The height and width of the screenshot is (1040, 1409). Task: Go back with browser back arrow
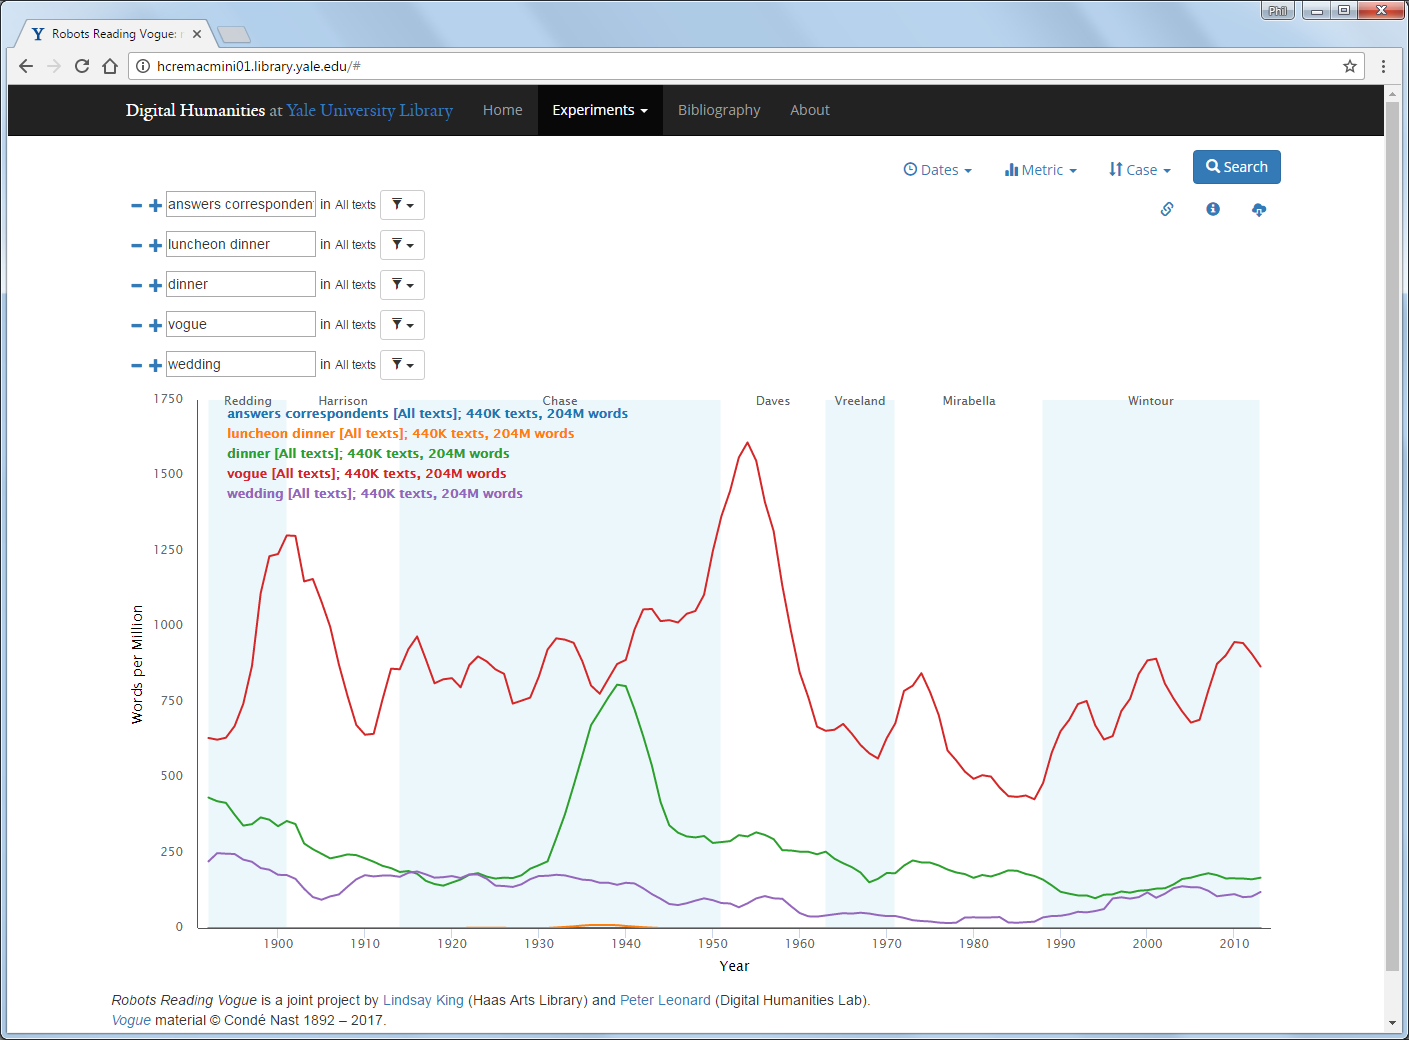click(26, 66)
